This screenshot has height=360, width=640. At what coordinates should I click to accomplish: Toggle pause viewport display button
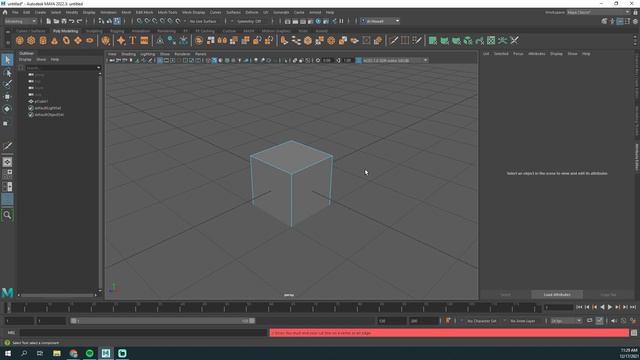pos(341,21)
